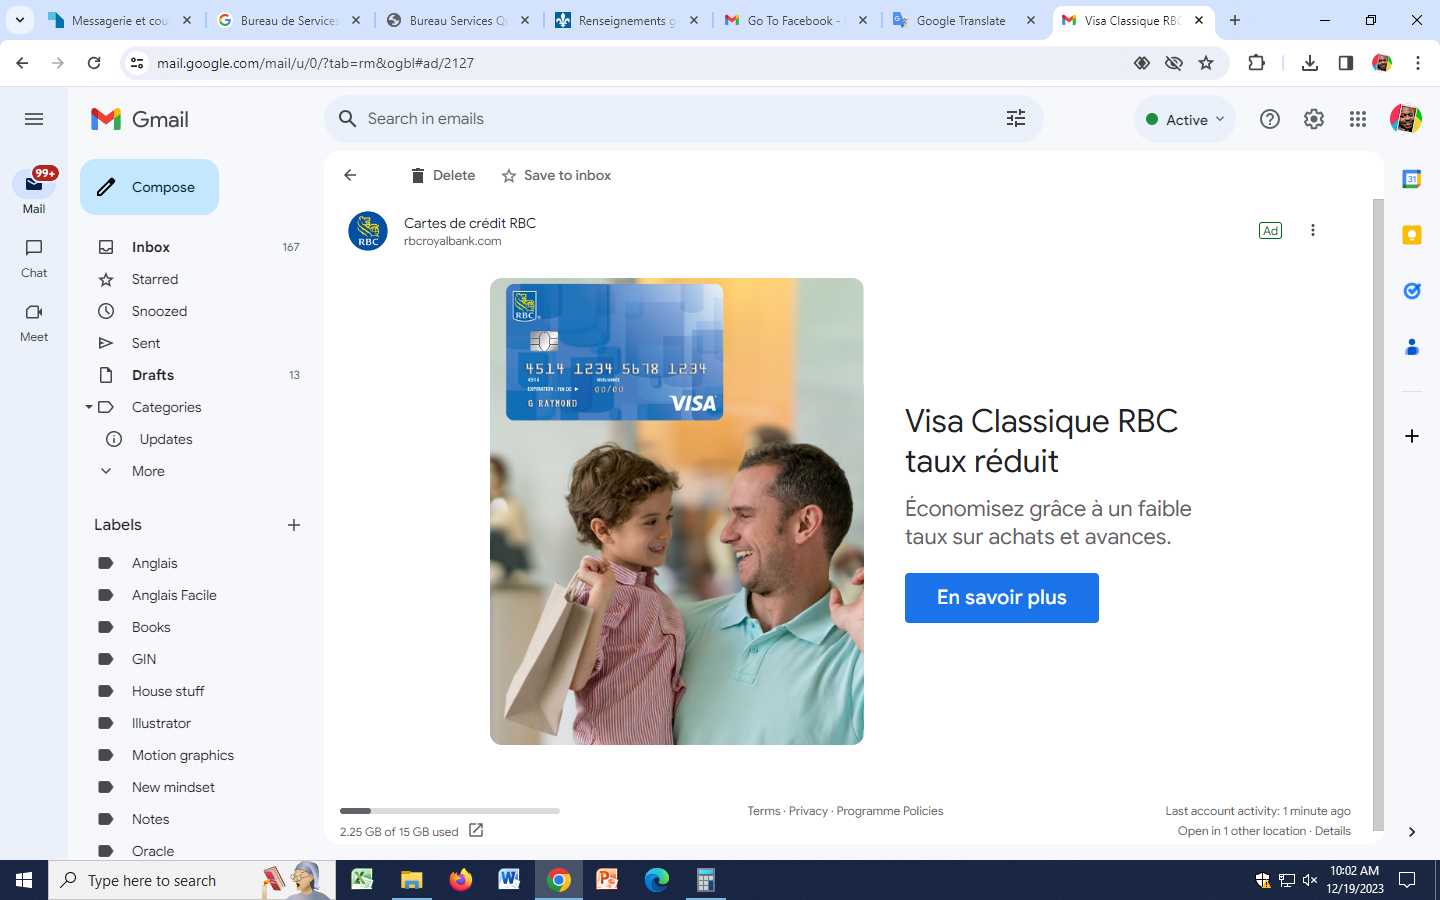Open Gmail settings gear icon
Image resolution: width=1440 pixels, height=900 pixels.
(1313, 119)
